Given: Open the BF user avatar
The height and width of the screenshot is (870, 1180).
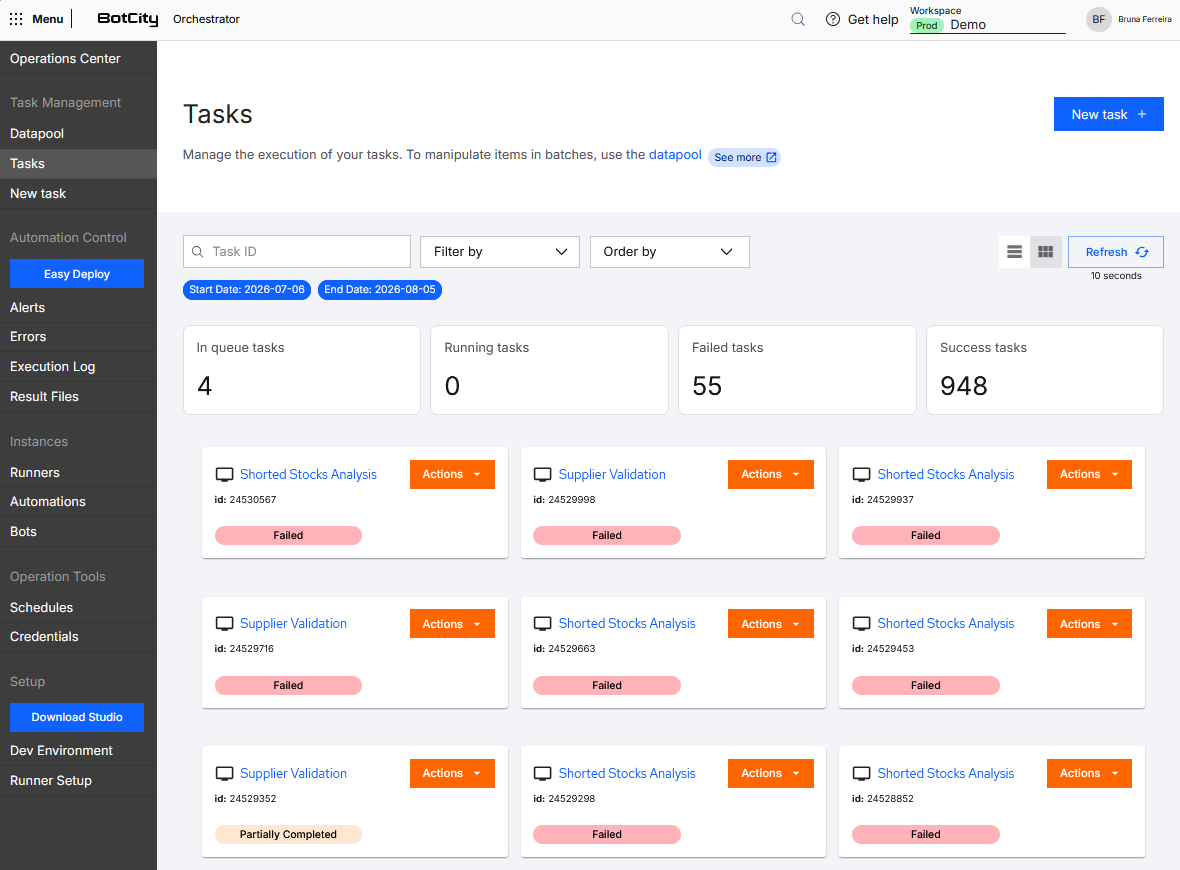Looking at the screenshot, I should (1098, 19).
